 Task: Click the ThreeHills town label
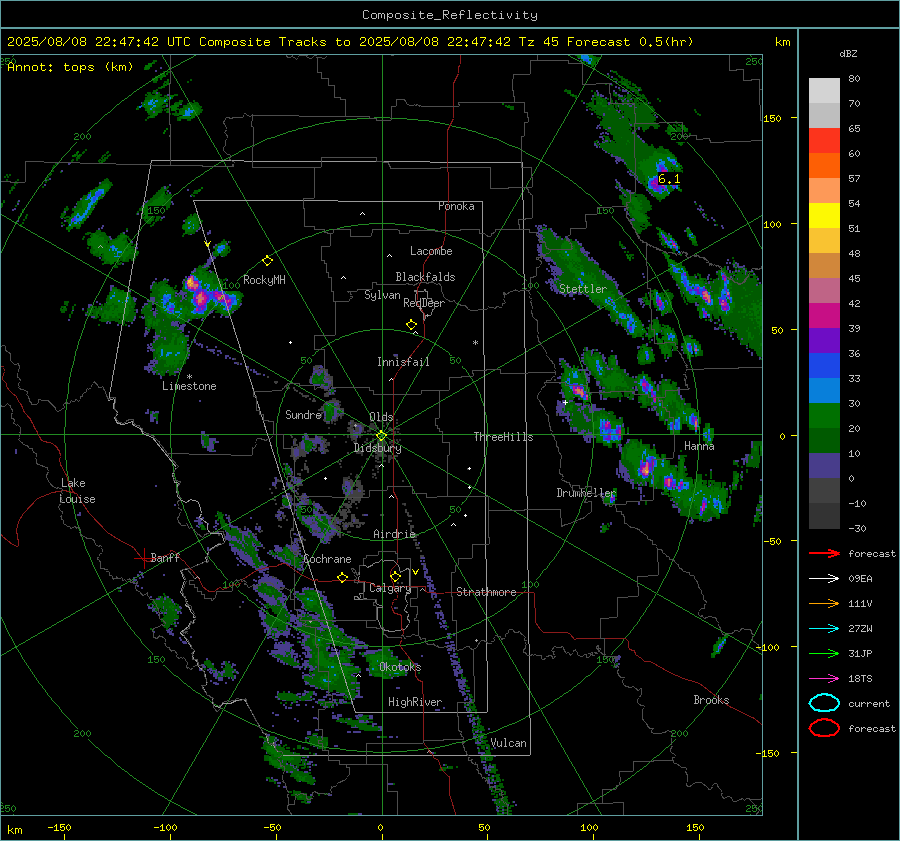tap(503, 437)
